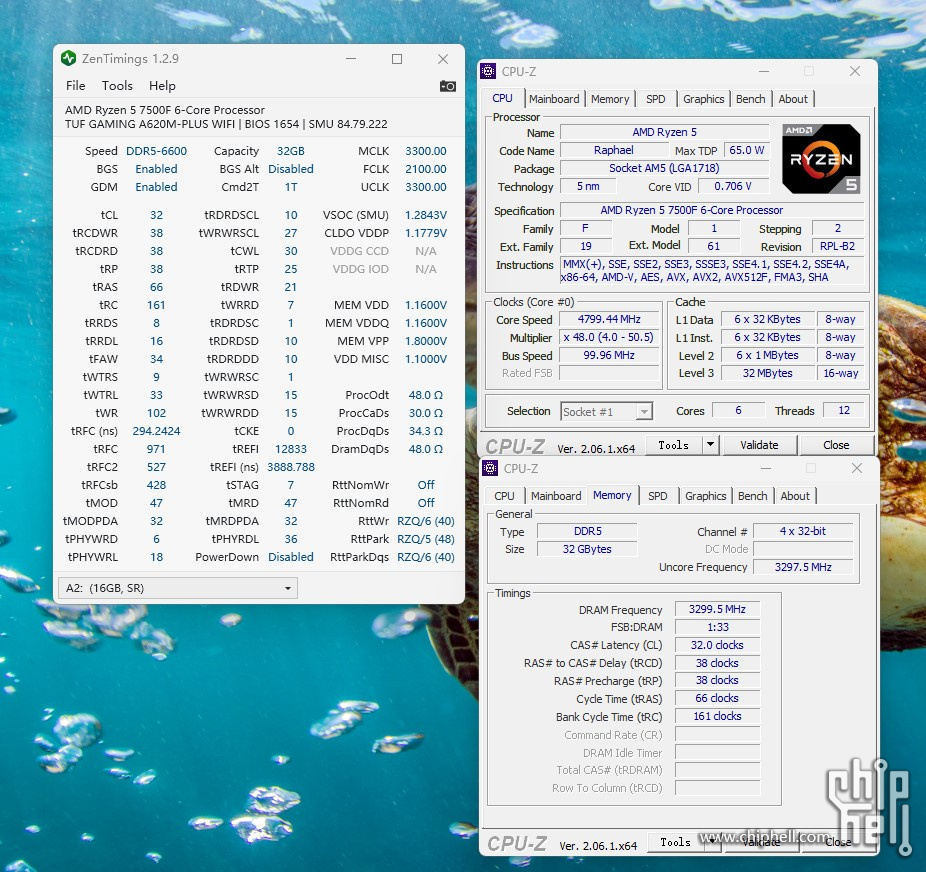Maximize the ZenTimings window
Image resolution: width=926 pixels, height=872 pixels.
point(397,59)
